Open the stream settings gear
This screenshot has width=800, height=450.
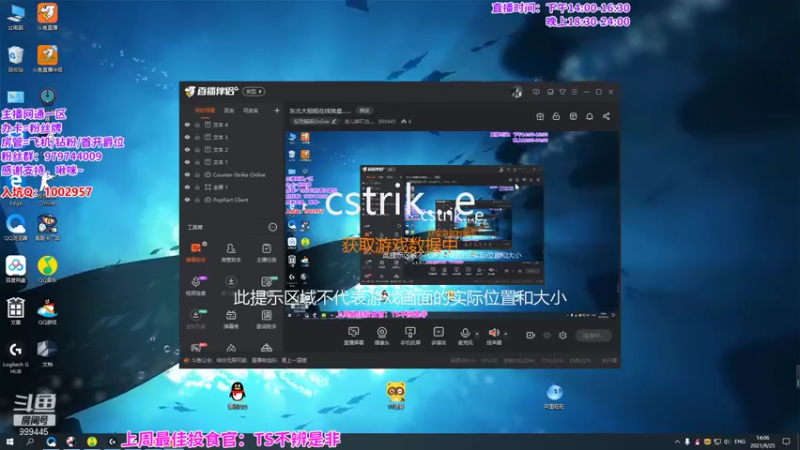click(x=563, y=335)
